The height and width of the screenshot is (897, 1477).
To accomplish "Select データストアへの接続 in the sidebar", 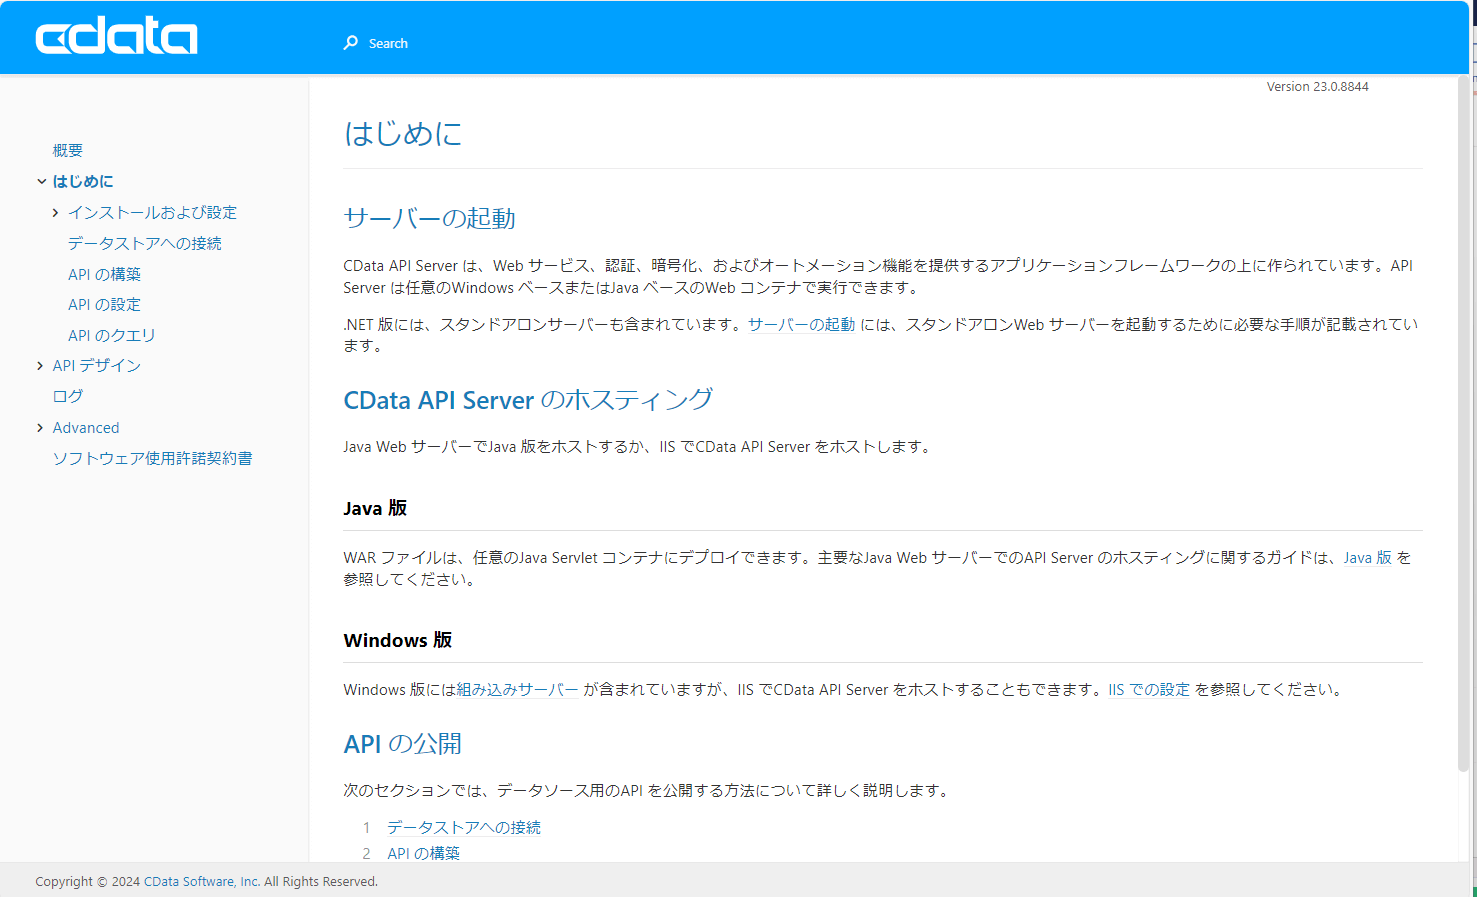I will (x=144, y=242).
